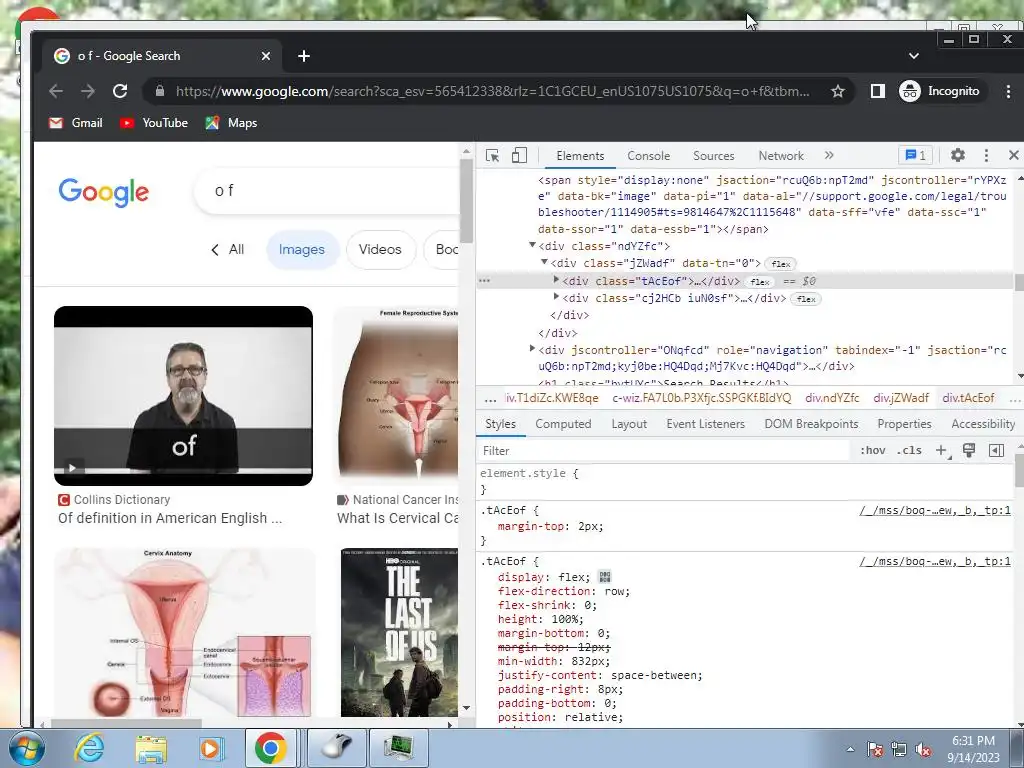Click the browser back arrow
Image resolution: width=1024 pixels, height=768 pixels.
click(56, 91)
